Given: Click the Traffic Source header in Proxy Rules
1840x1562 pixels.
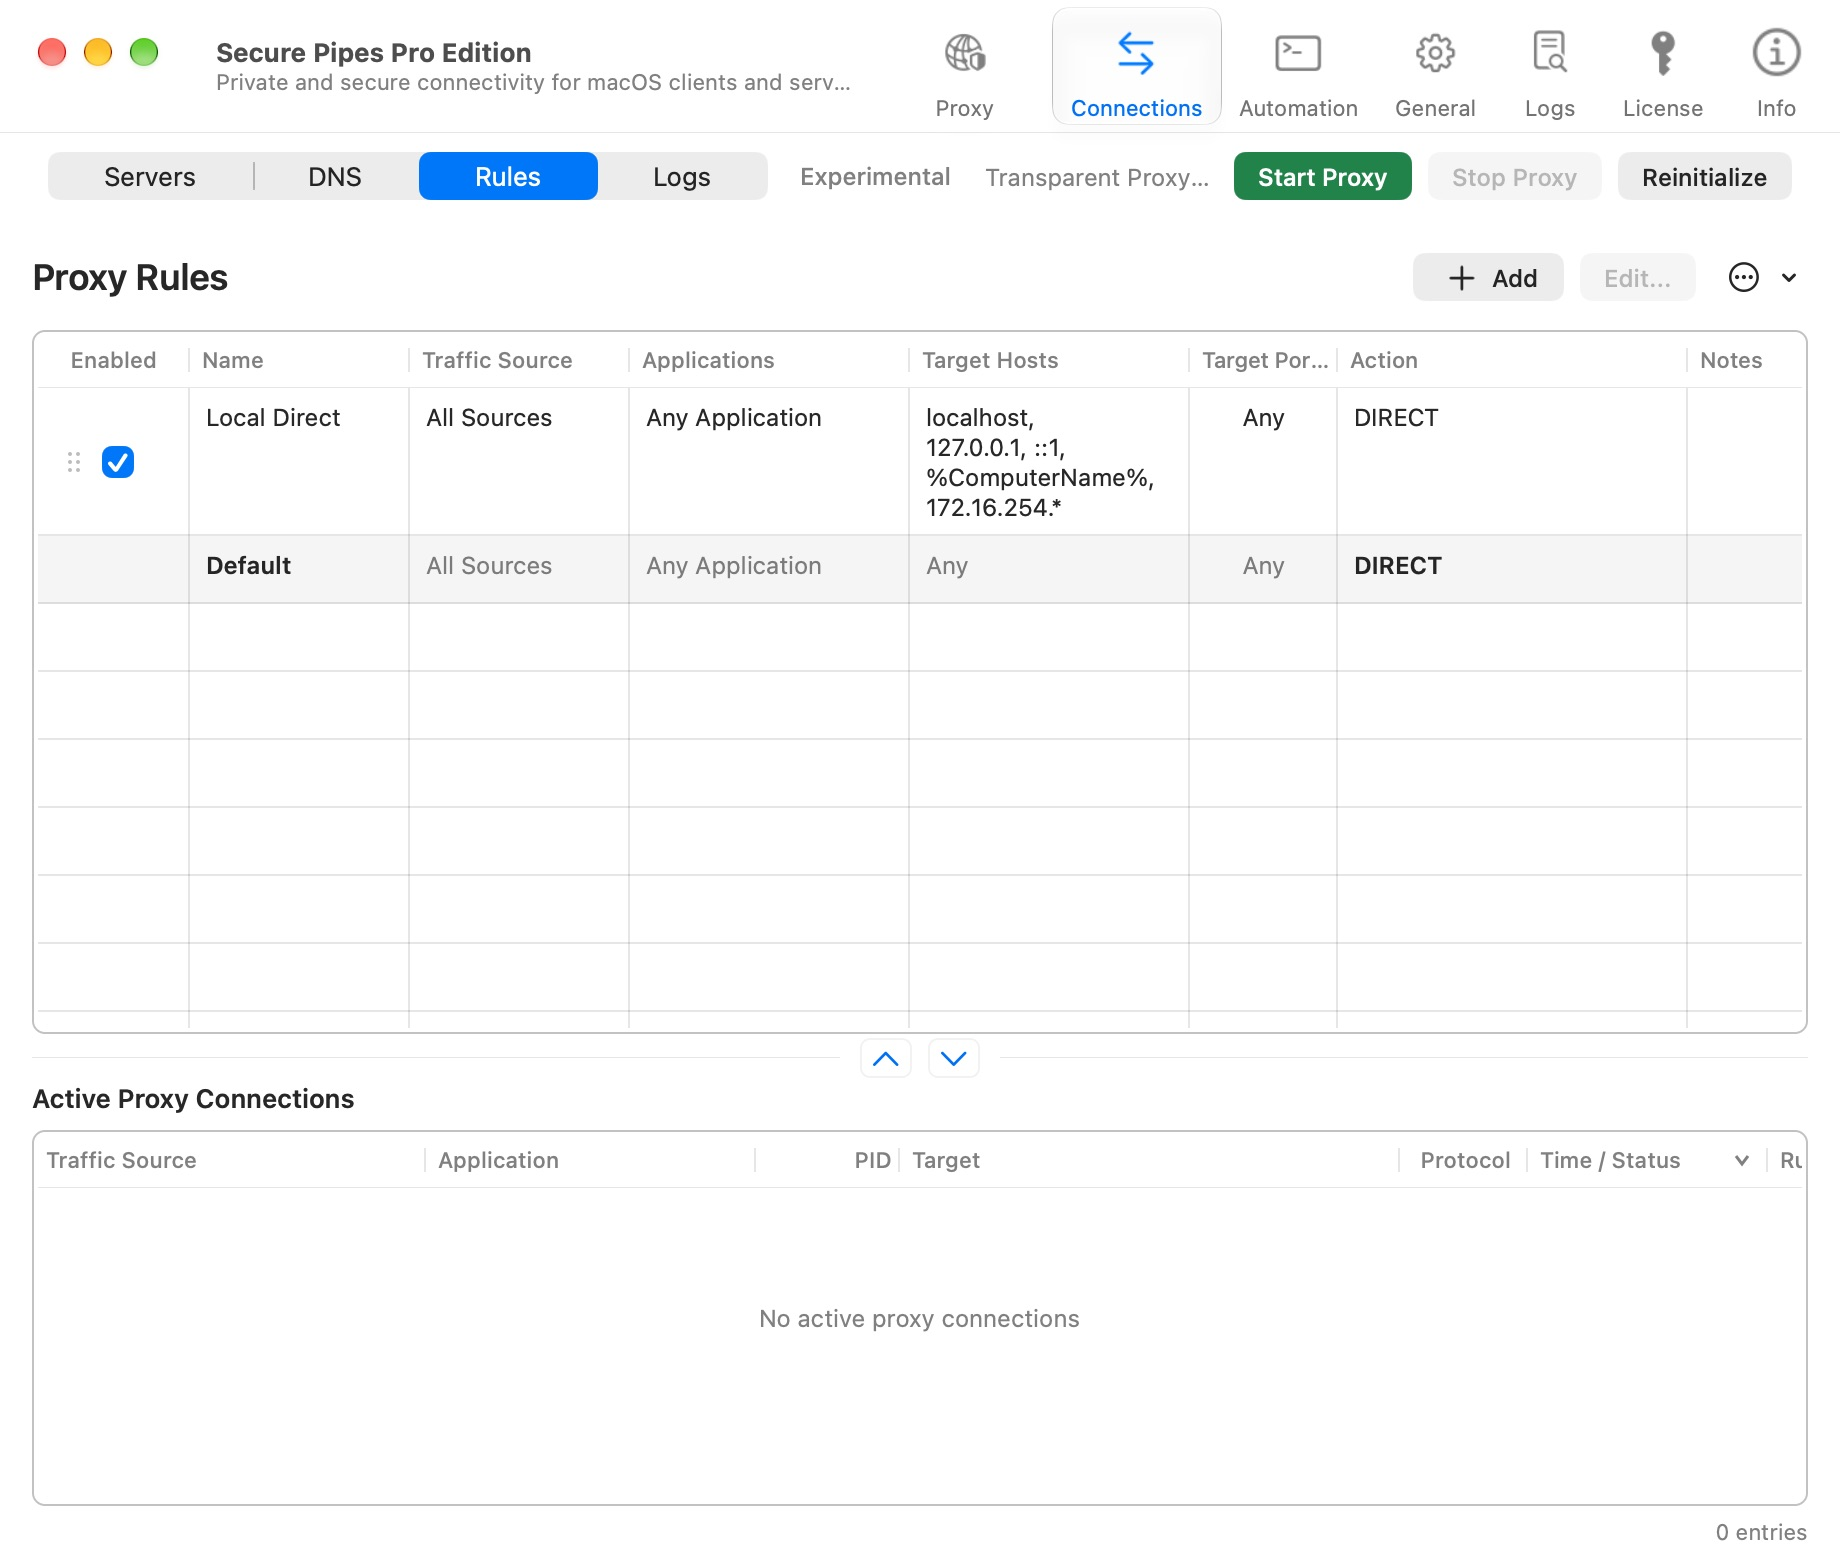Looking at the screenshot, I should point(497,360).
